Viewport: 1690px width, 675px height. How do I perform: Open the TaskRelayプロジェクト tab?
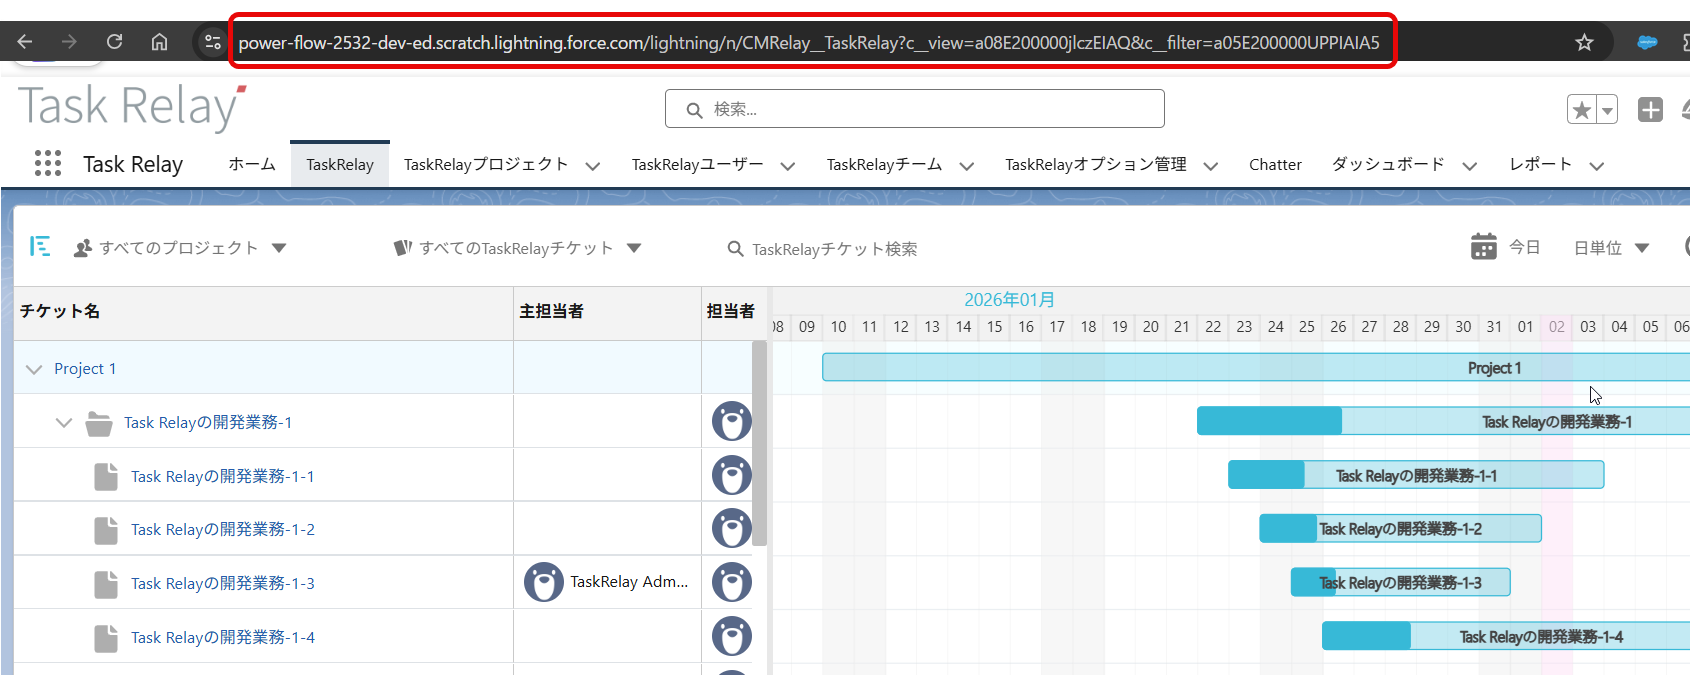486,164
